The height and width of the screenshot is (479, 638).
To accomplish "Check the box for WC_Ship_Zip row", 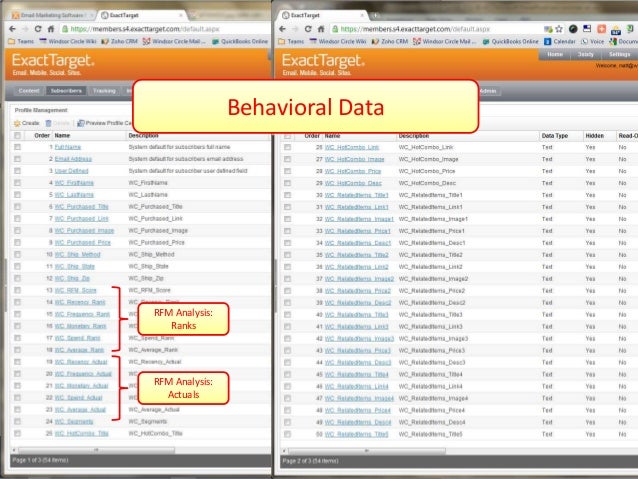I will 17,278.
